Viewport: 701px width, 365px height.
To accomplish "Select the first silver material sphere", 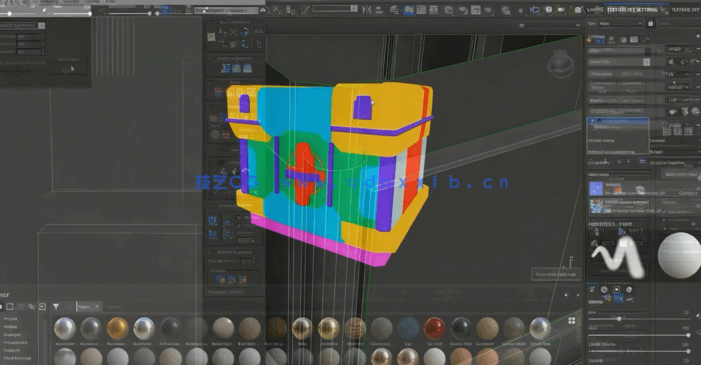I will coord(65,328).
